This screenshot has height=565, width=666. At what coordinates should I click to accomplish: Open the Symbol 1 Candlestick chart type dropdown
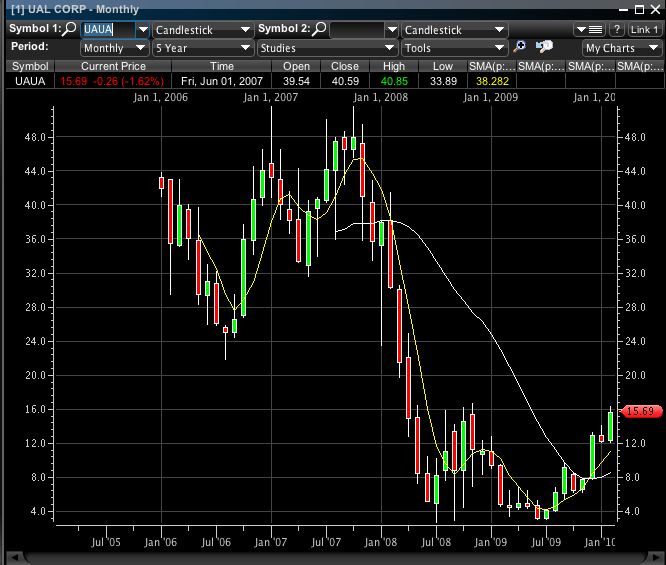(203, 30)
